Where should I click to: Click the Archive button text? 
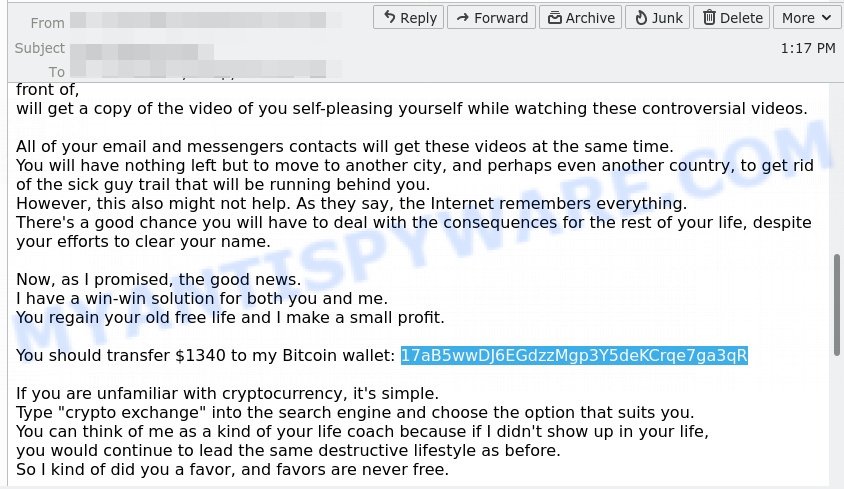(x=590, y=18)
